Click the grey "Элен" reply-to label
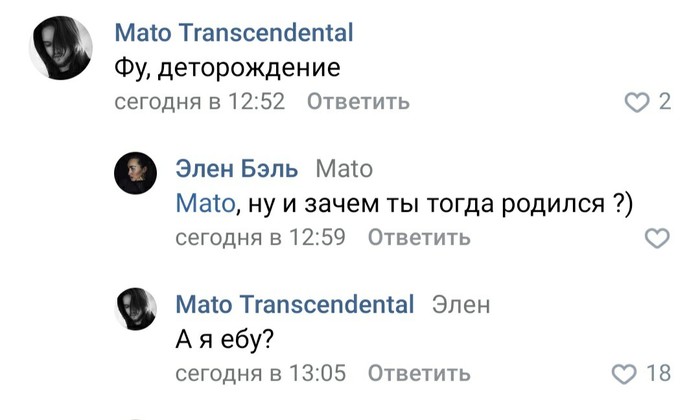This screenshot has width=700, height=420. pos(461,304)
